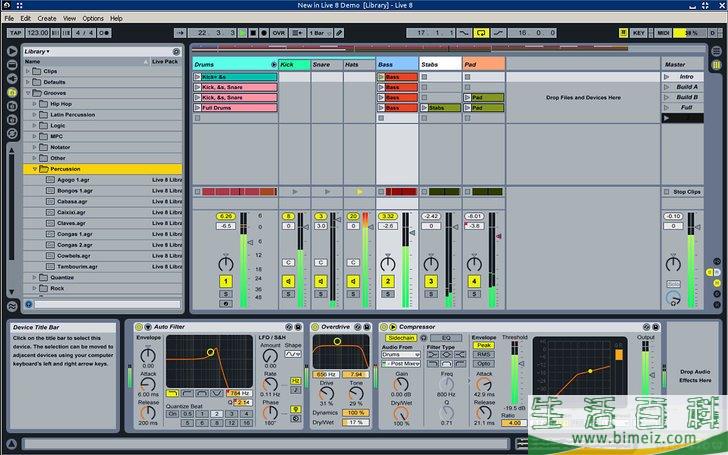
Task: Adjust the Pad track pan knob
Action: pyautogui.click(x=474, y=264)
